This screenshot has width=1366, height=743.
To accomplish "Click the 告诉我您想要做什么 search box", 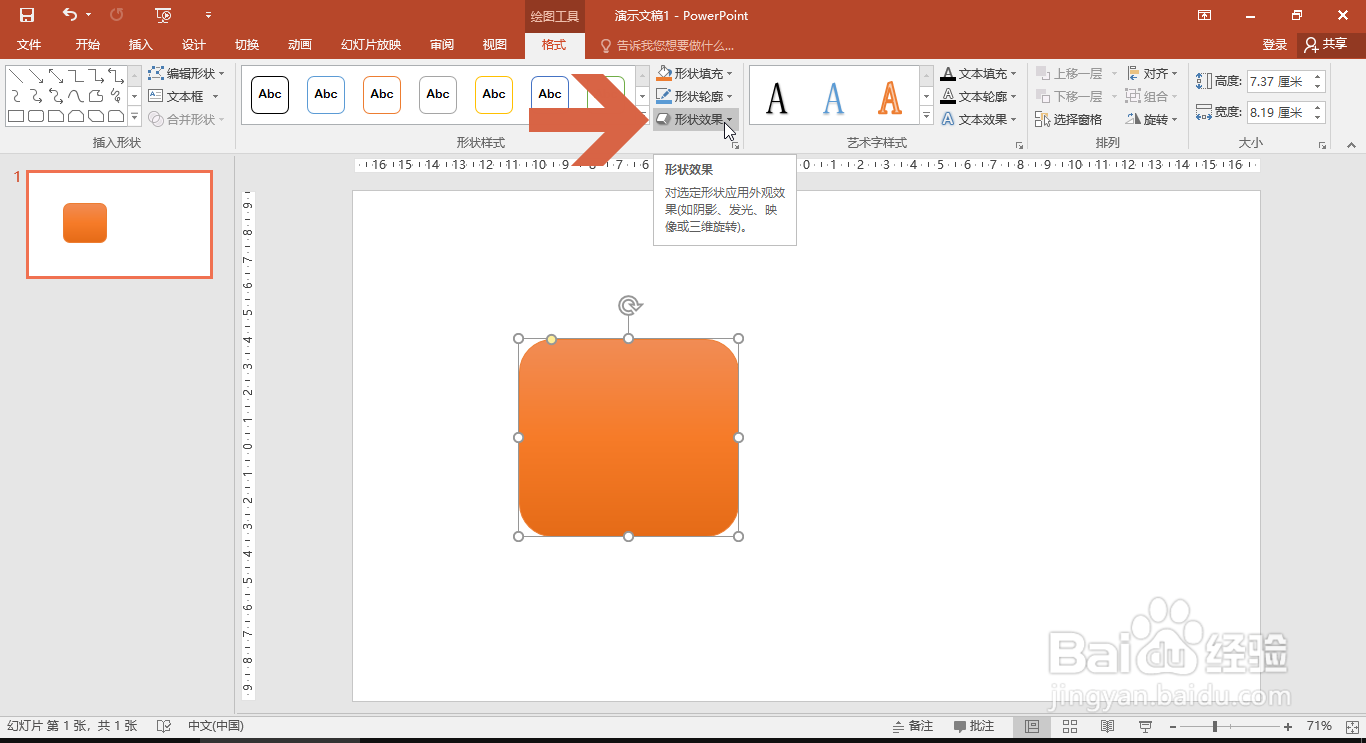I will click(x=667, y=45).
